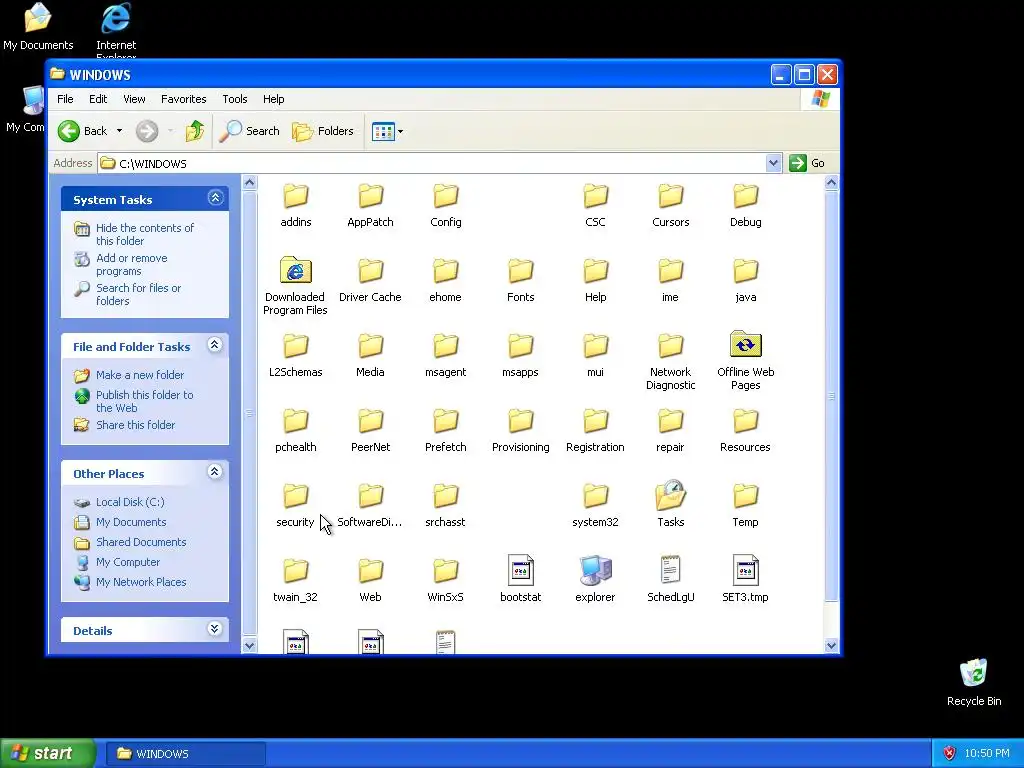The height and width of the screenshot is (768, 1024).
Task: Open the Address bar dropdown arrow
Action: [773, 163]
